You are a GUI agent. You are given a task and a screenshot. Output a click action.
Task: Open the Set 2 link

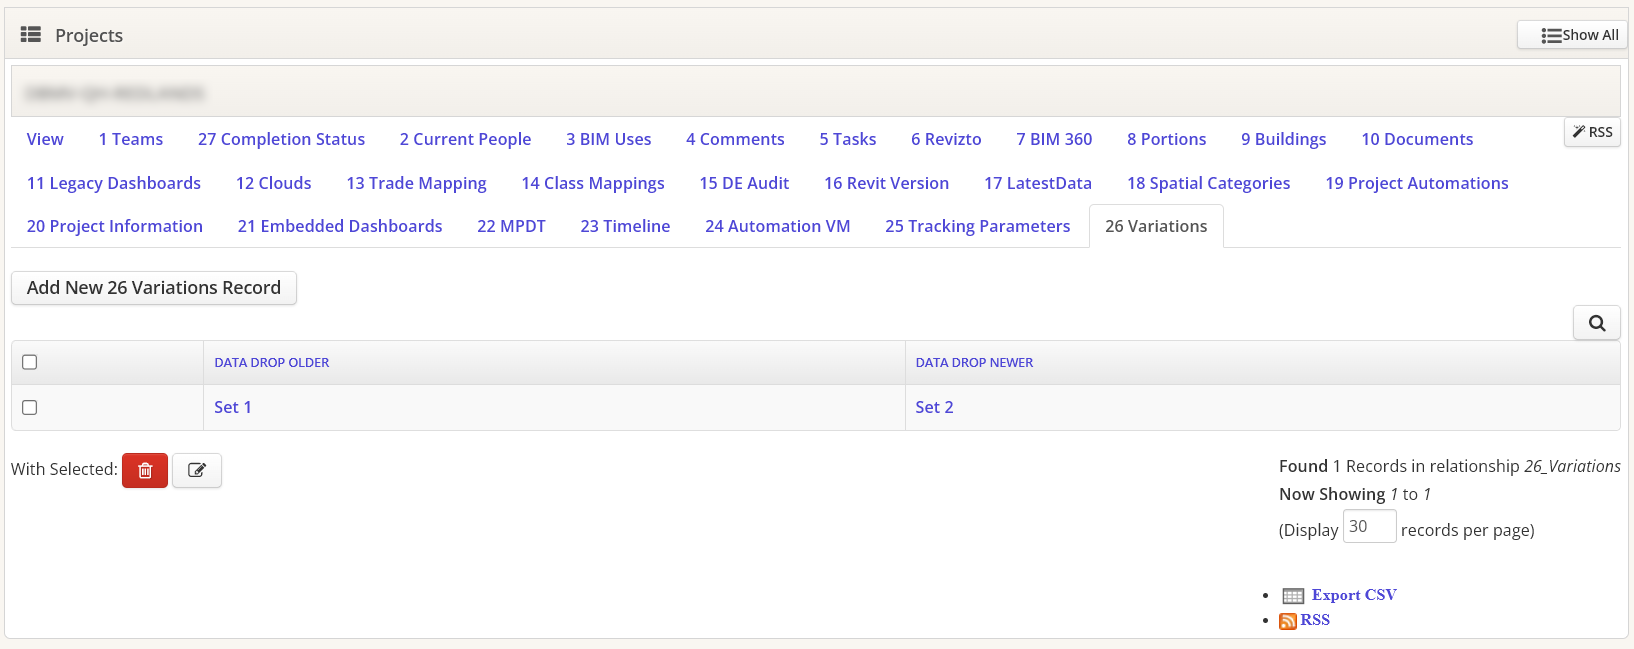click(934, 407)
